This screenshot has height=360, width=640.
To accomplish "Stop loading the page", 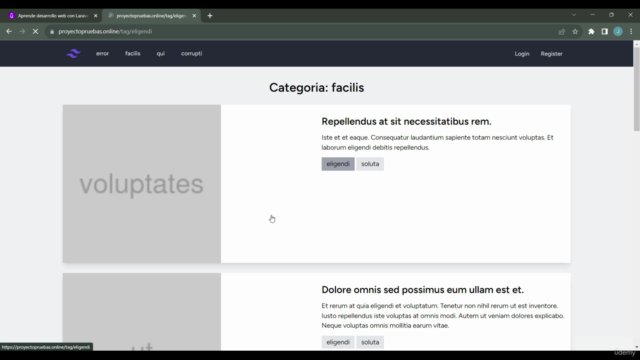I will pos(36,31).
